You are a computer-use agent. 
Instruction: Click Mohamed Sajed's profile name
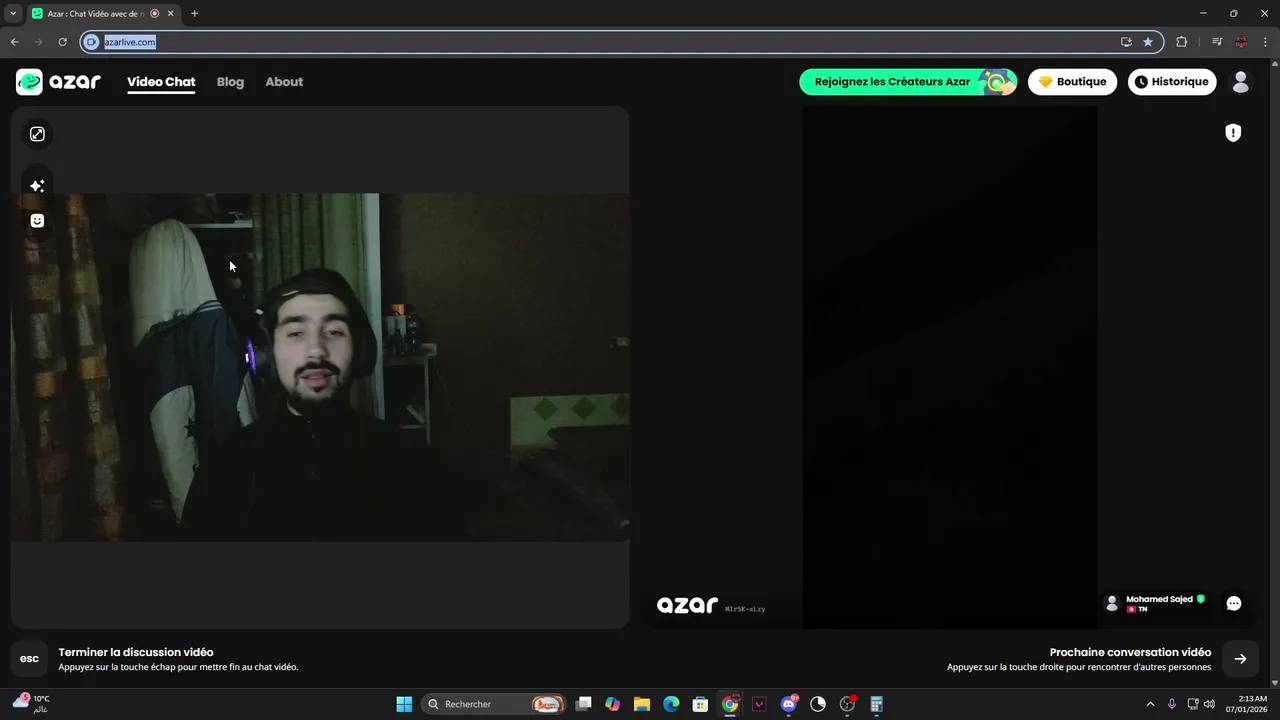tap(1159, 599)
